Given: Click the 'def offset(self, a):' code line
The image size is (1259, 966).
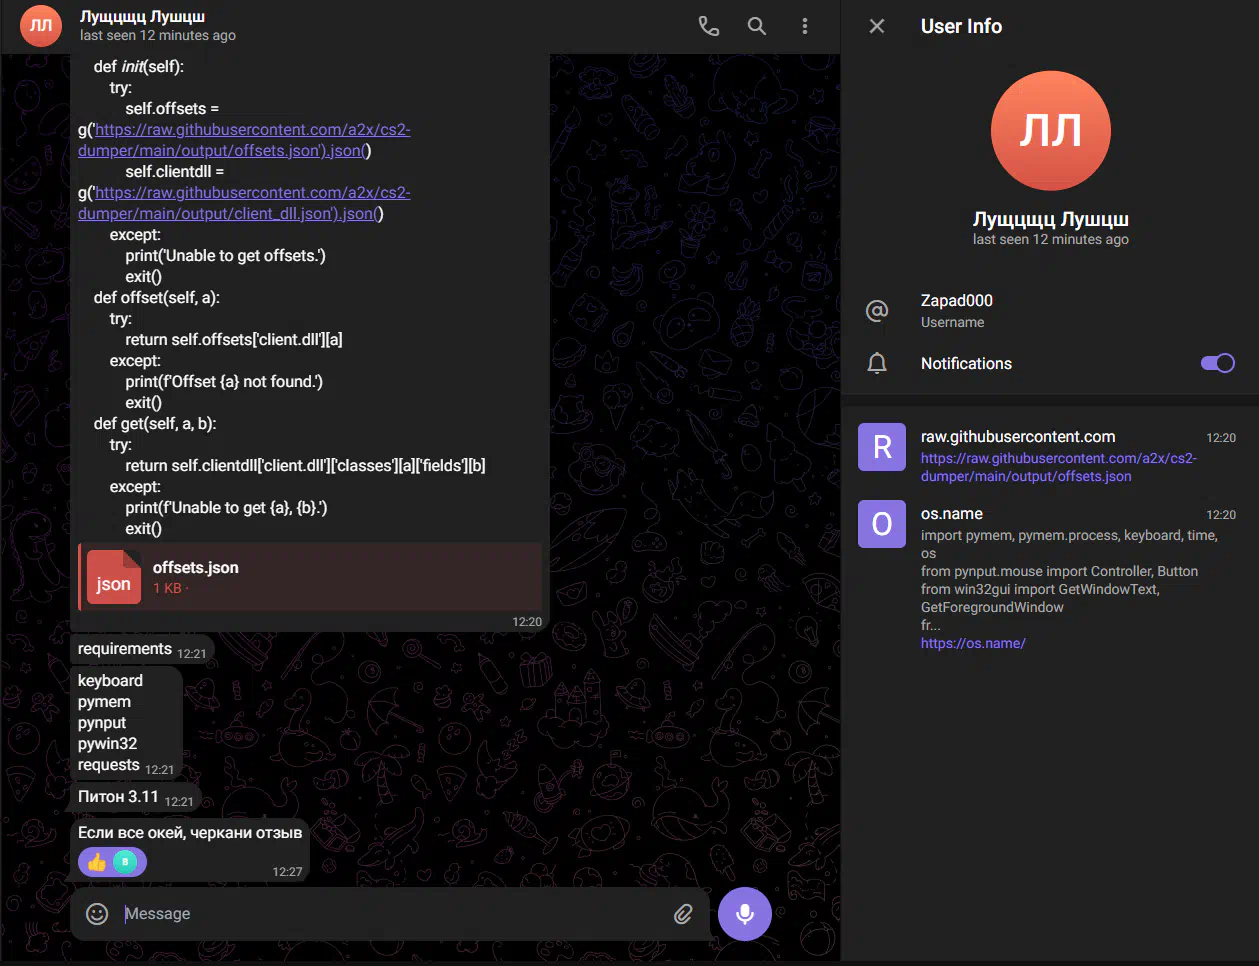Looking at the screenshot, I should tap(157, 298).
